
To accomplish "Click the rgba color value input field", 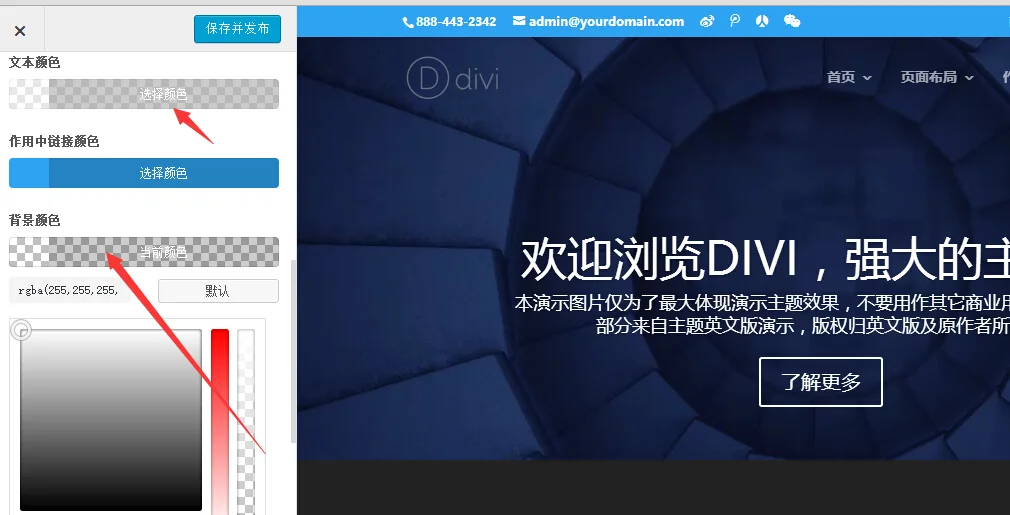I will (x=70, y=290).
